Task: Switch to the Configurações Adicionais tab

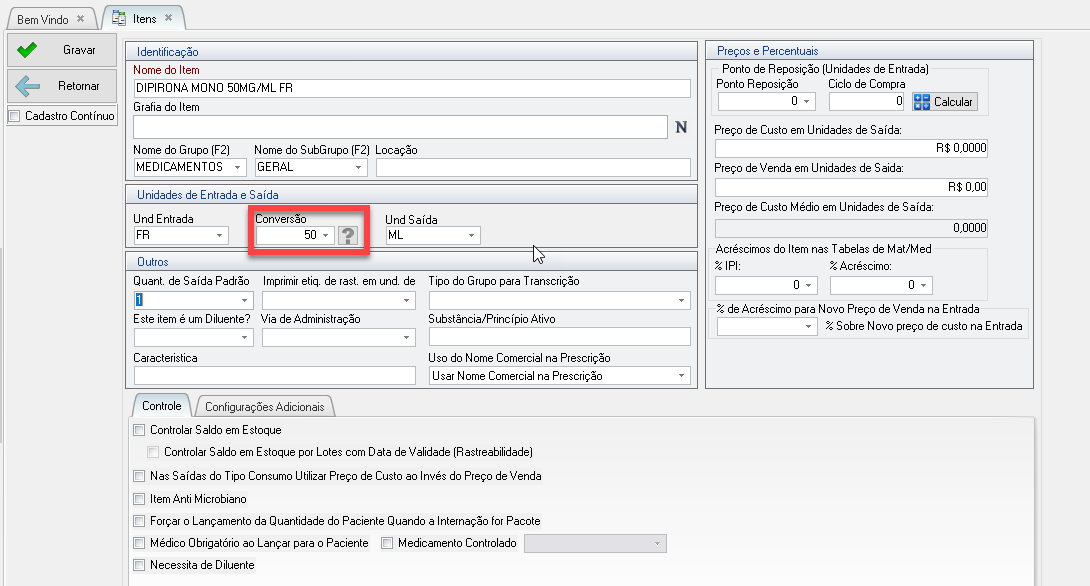Action: click(265, 406)
